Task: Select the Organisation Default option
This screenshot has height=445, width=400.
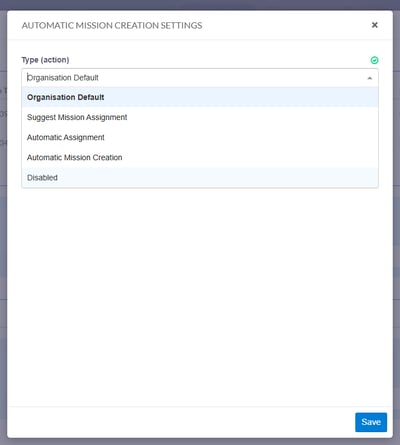Action: click(x=200, y=97)
